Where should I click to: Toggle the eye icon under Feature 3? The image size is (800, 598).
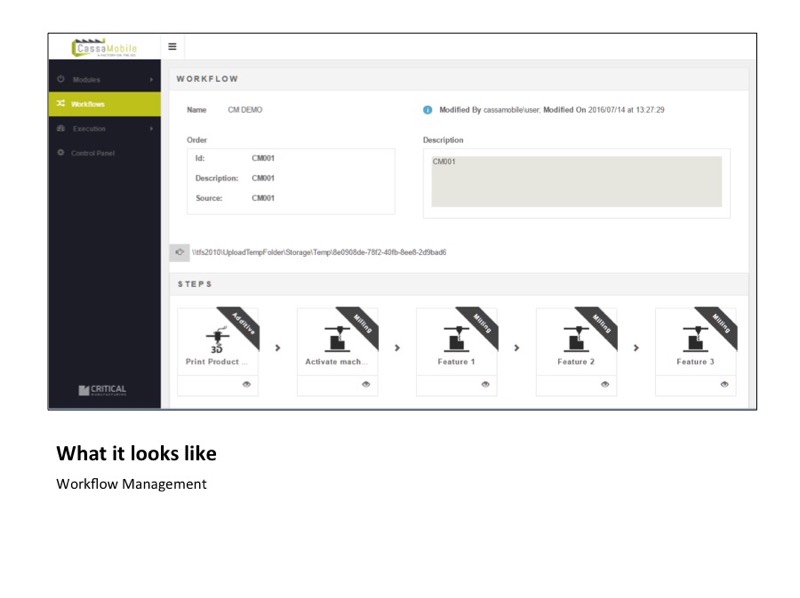pos(724,385)
